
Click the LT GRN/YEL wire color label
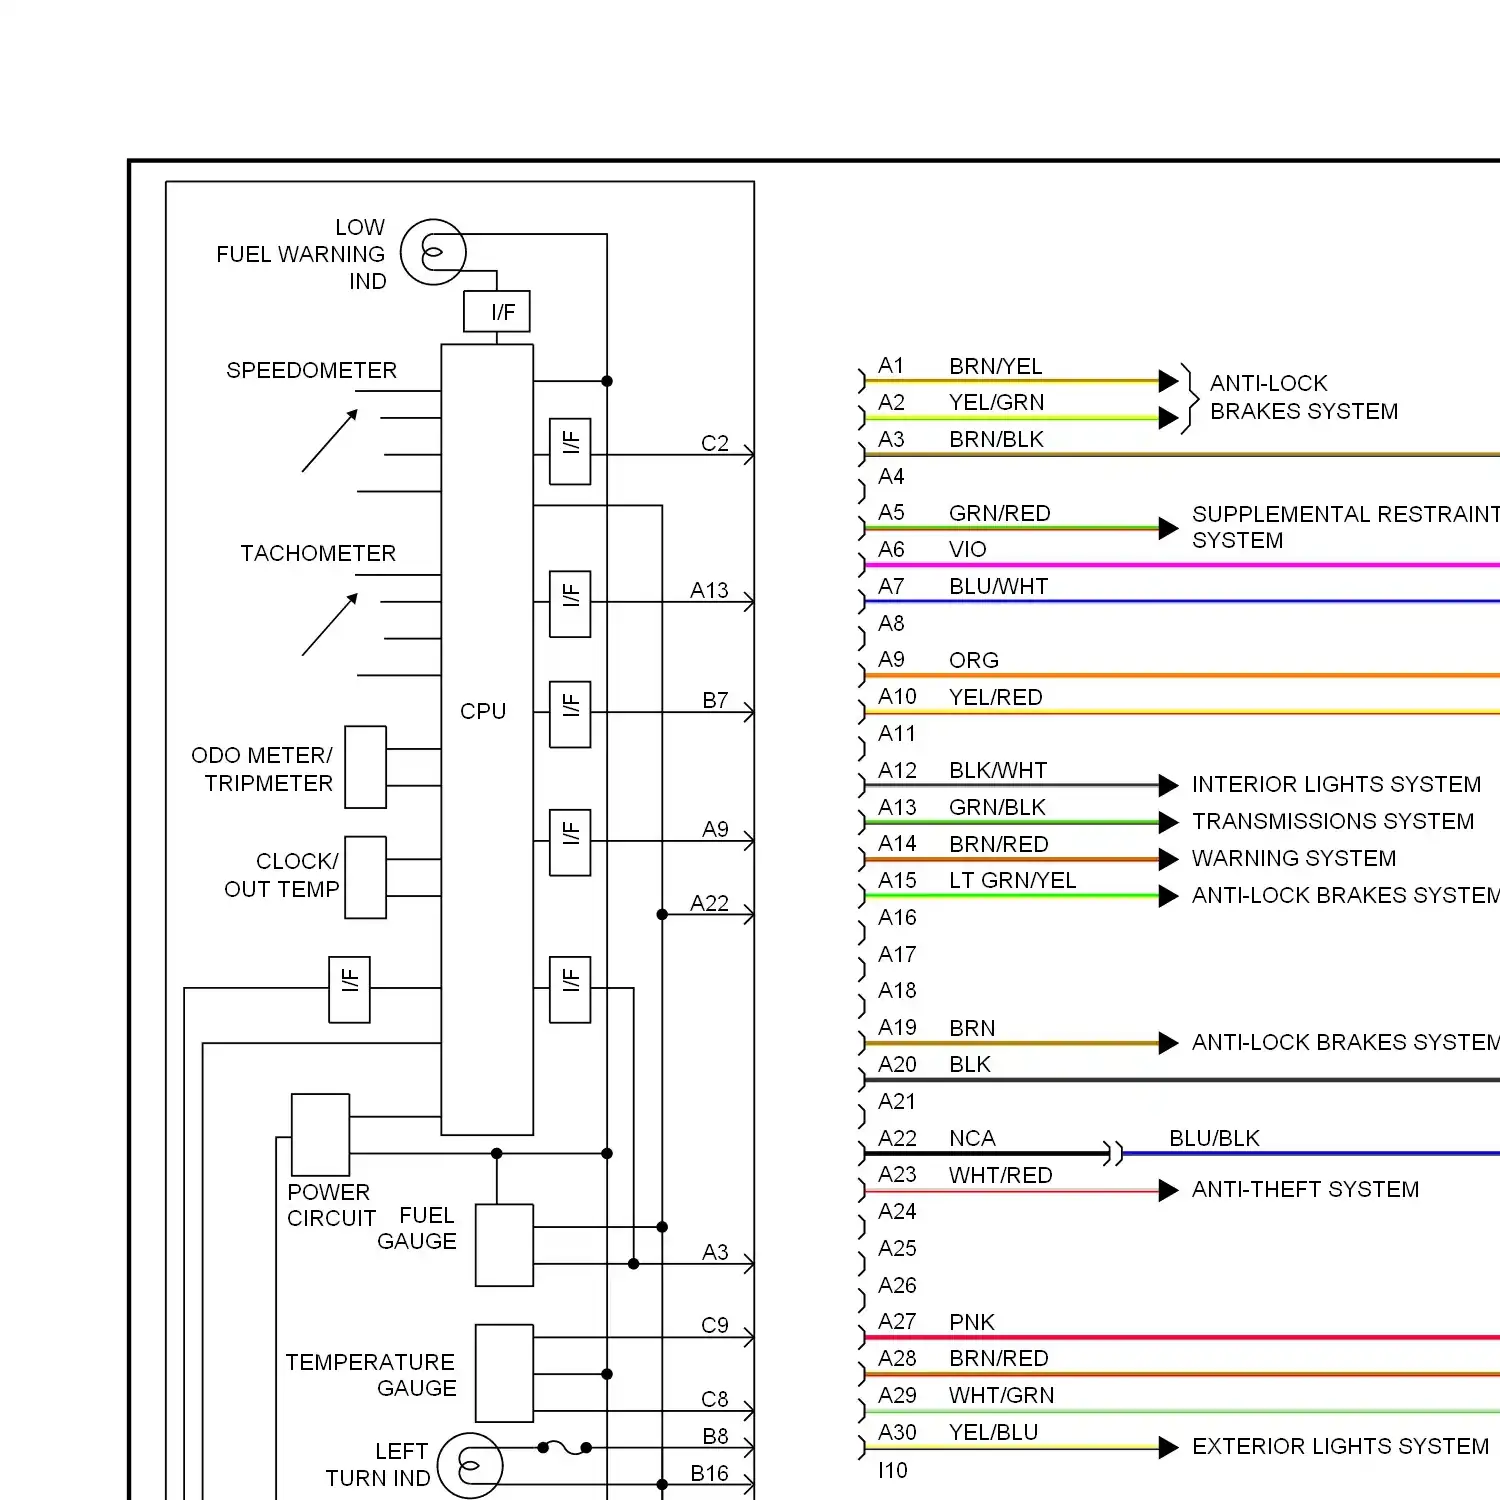(x=1013, y=880)
